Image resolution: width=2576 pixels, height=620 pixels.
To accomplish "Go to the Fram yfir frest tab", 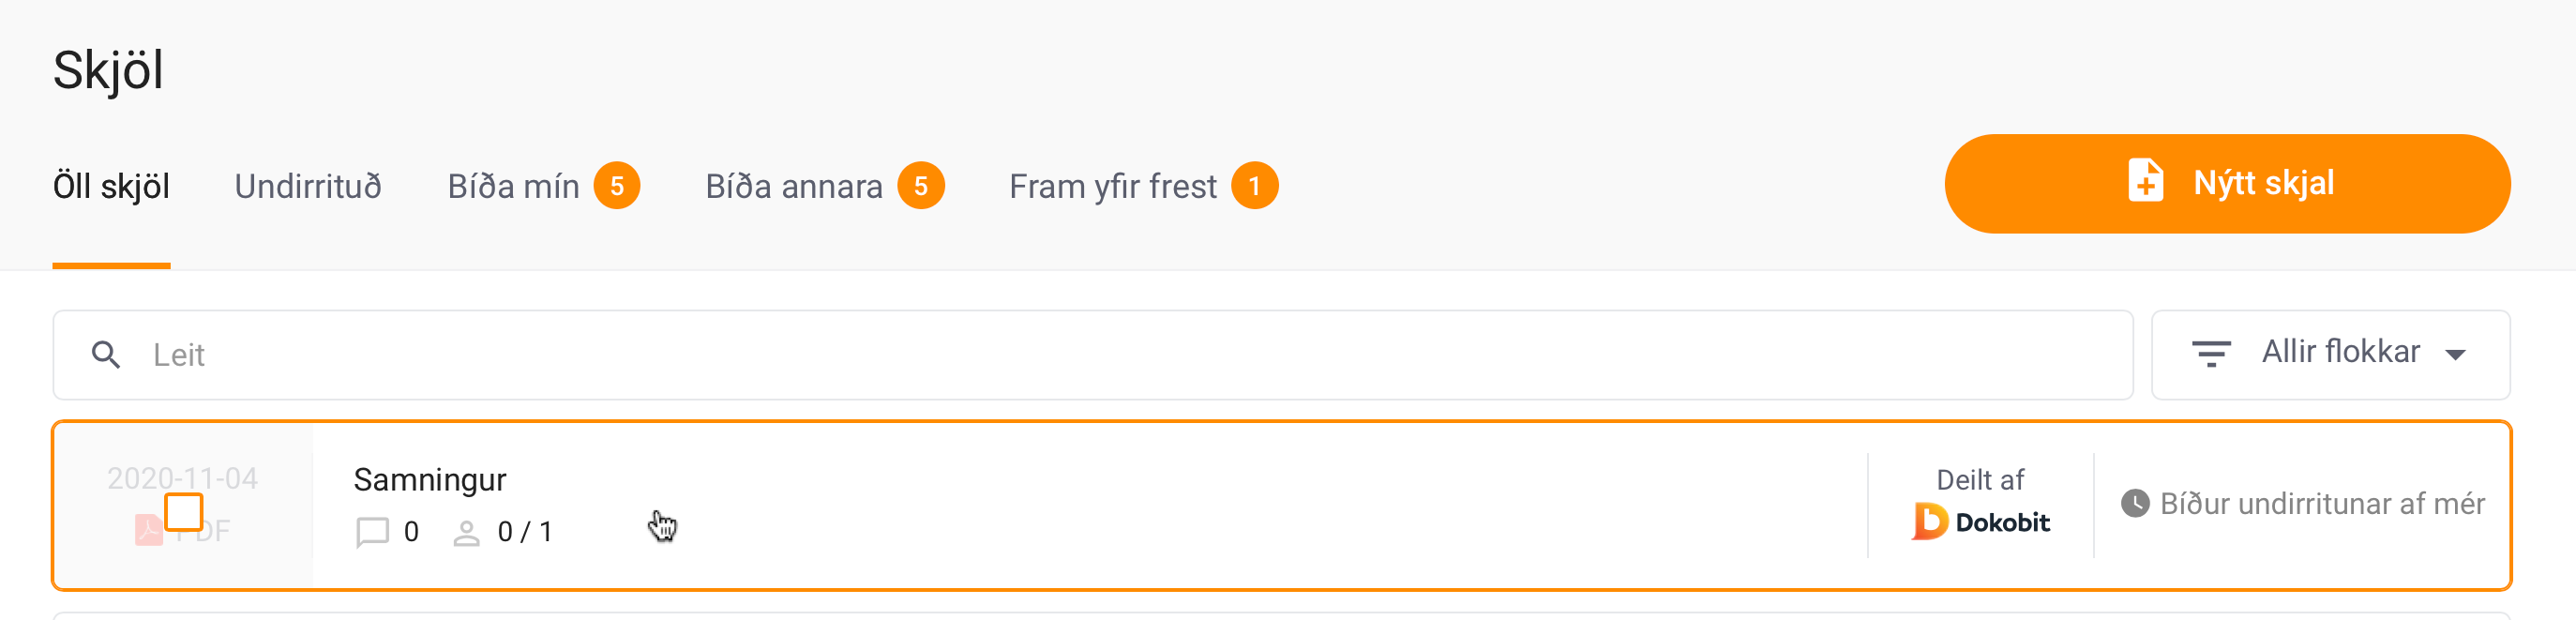I will [1112, 187].
